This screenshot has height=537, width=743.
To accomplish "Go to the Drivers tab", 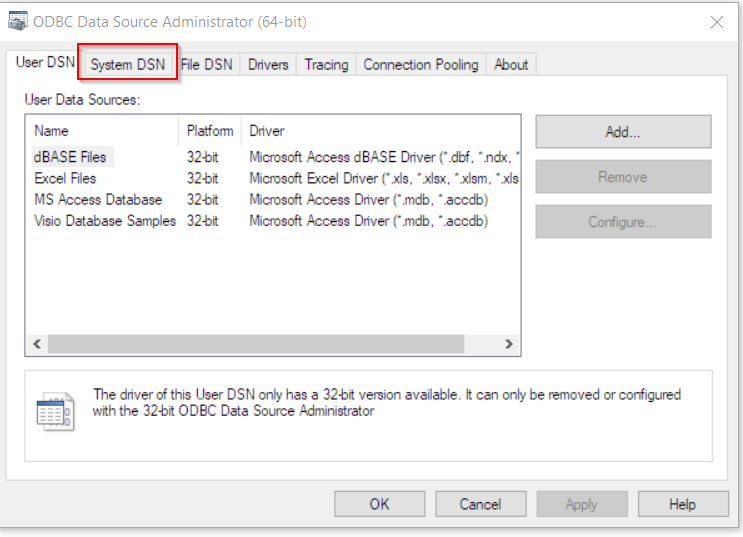I will 268,64.
